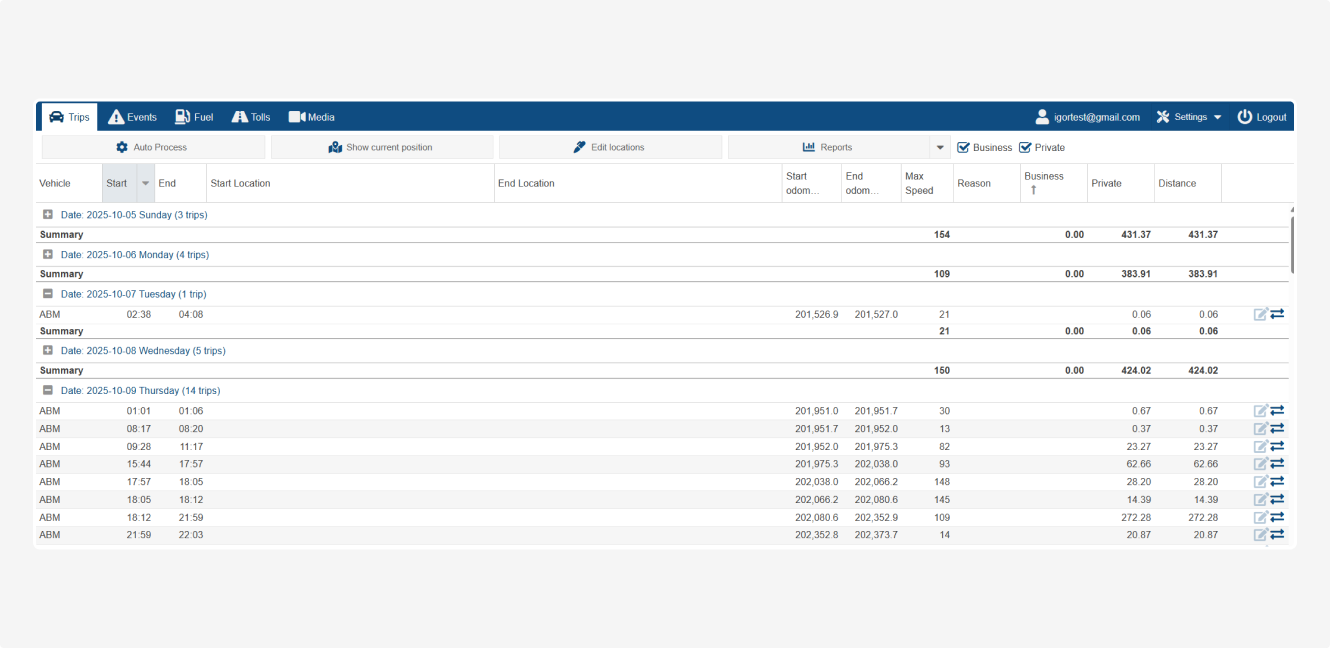
Task: Click edit icon for 18:12 trip row
Action: tap(1260, 517)
